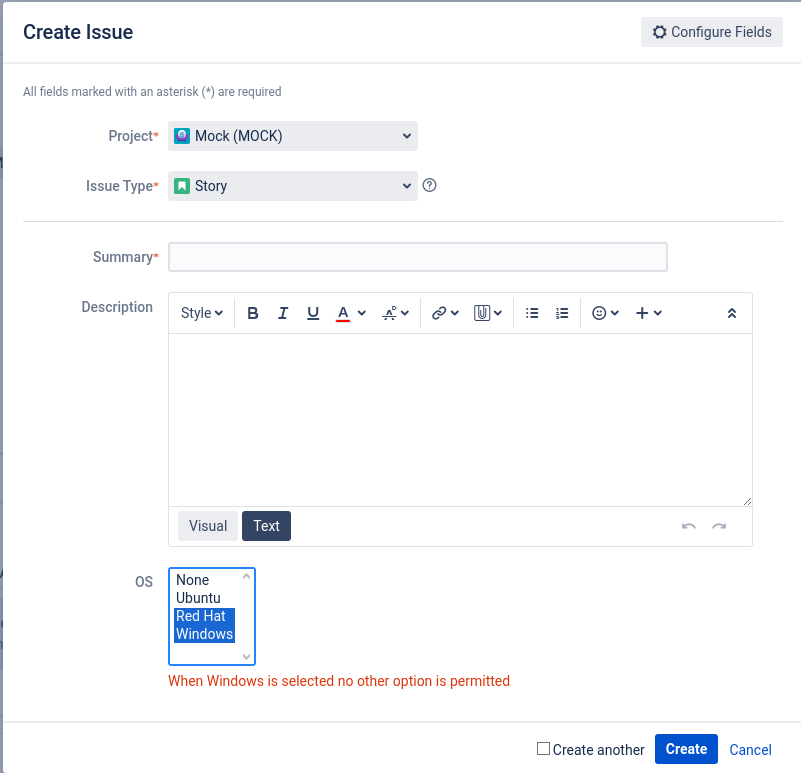Viewport: 801px width, 773px height.
Task: Open the emoji dropdown arrow
Action: [x=615, y=313]
